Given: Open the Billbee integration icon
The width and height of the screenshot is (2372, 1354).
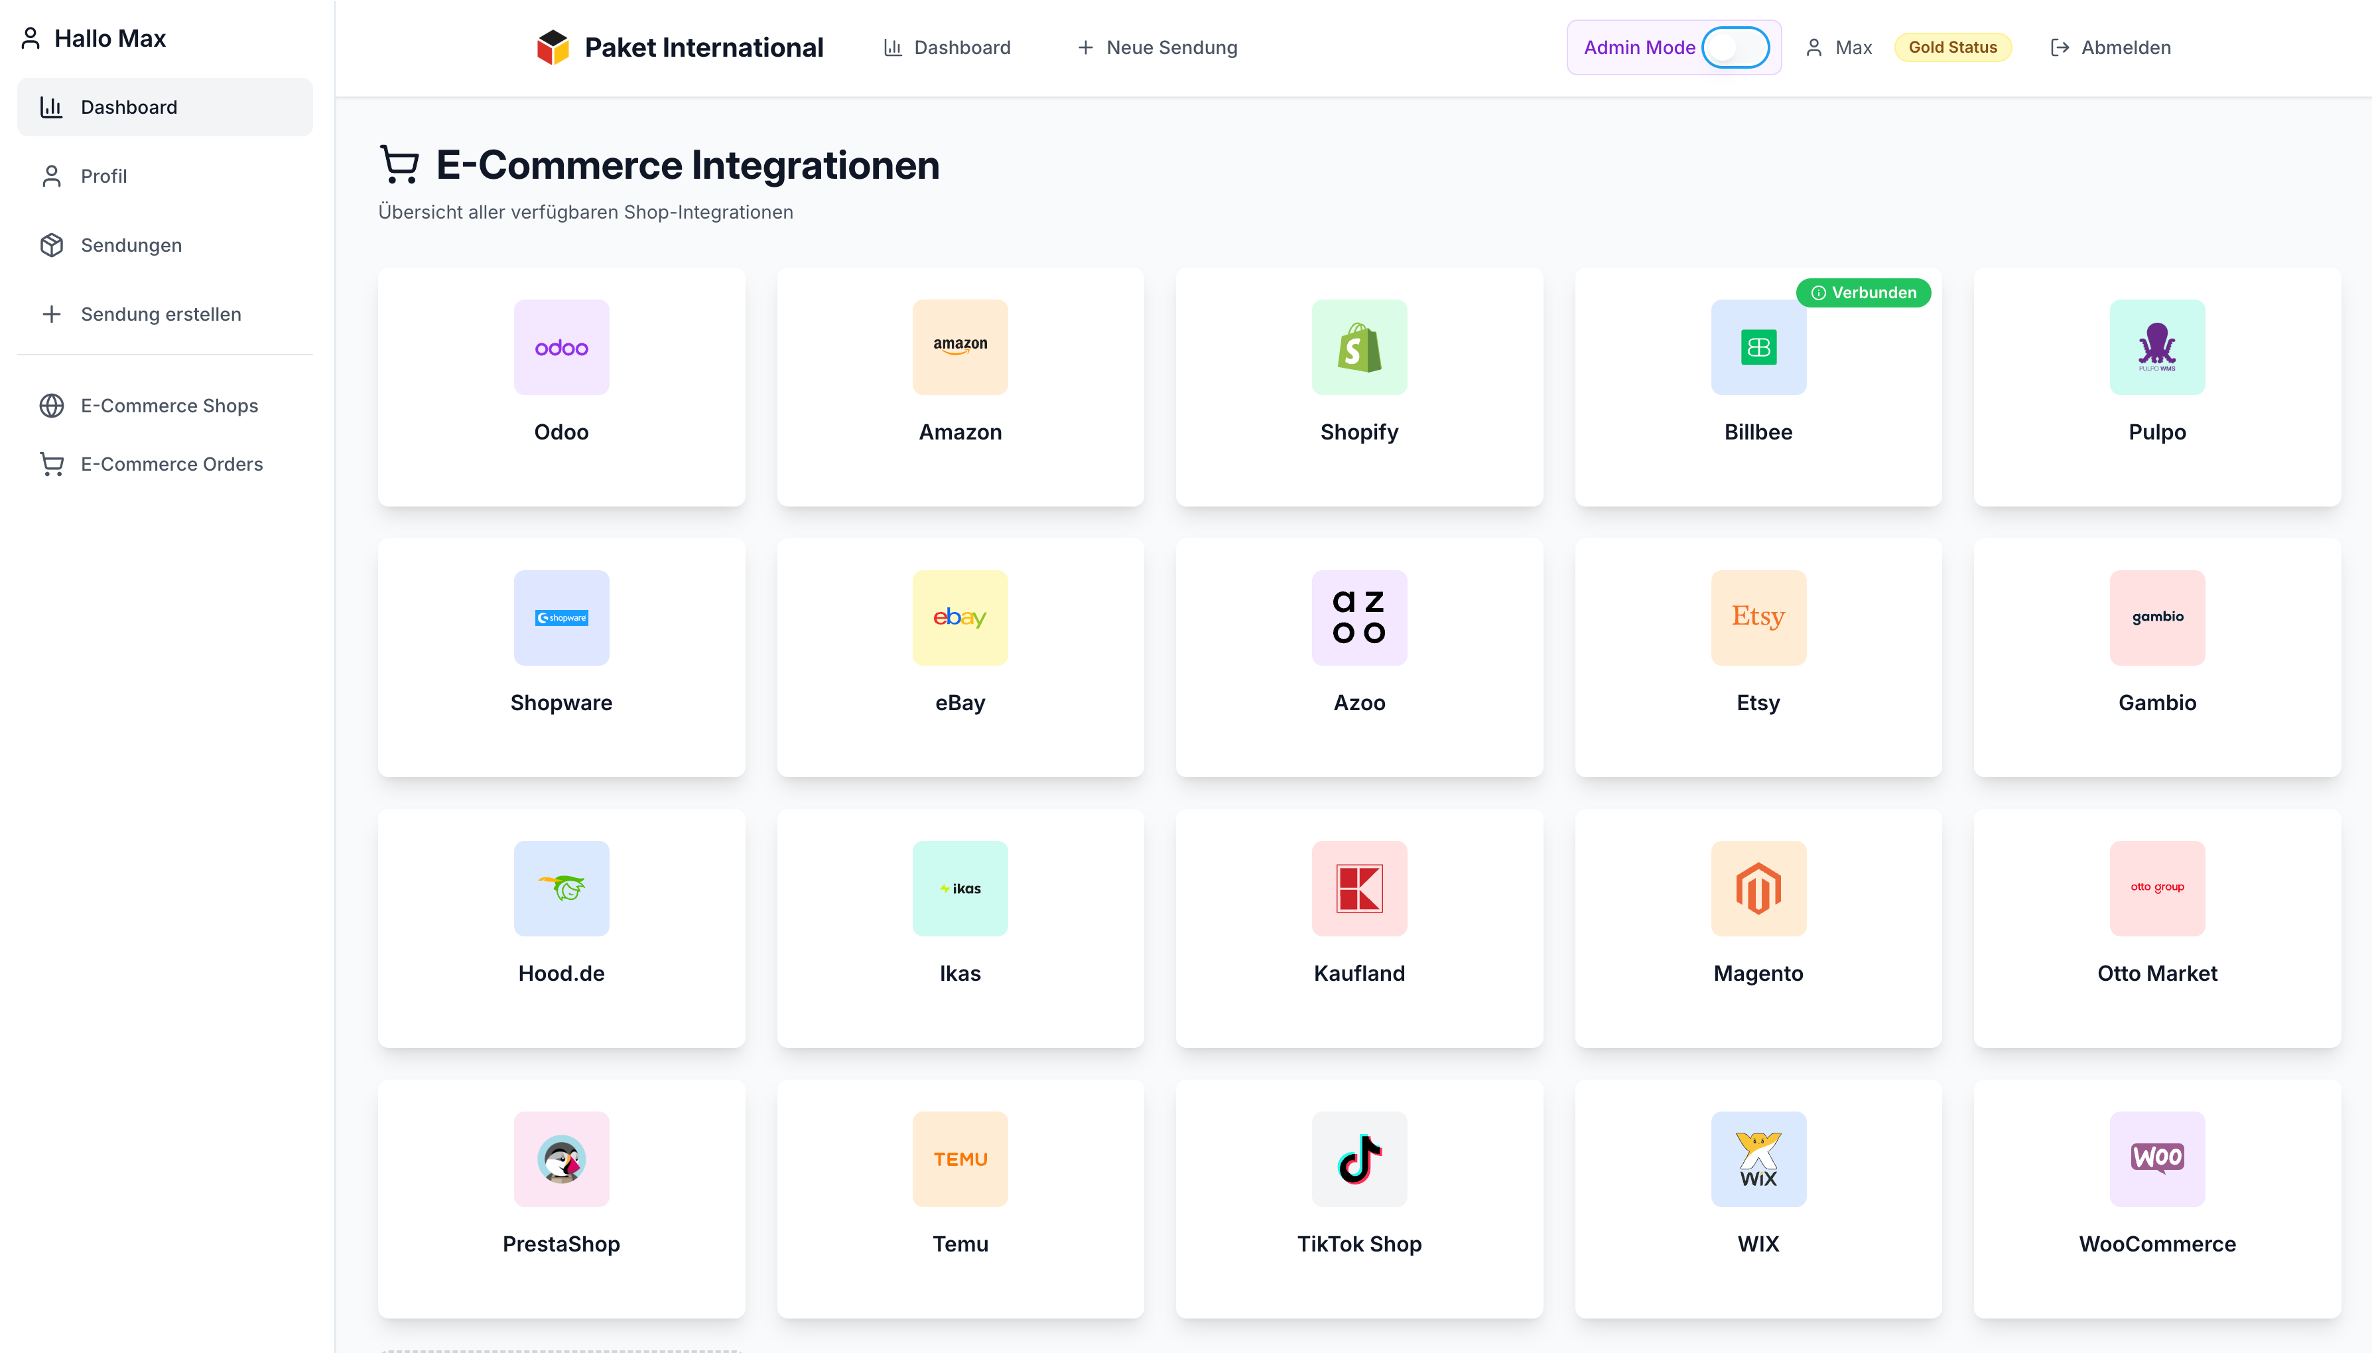Looking at the screenshot, I should [1758, 347].
